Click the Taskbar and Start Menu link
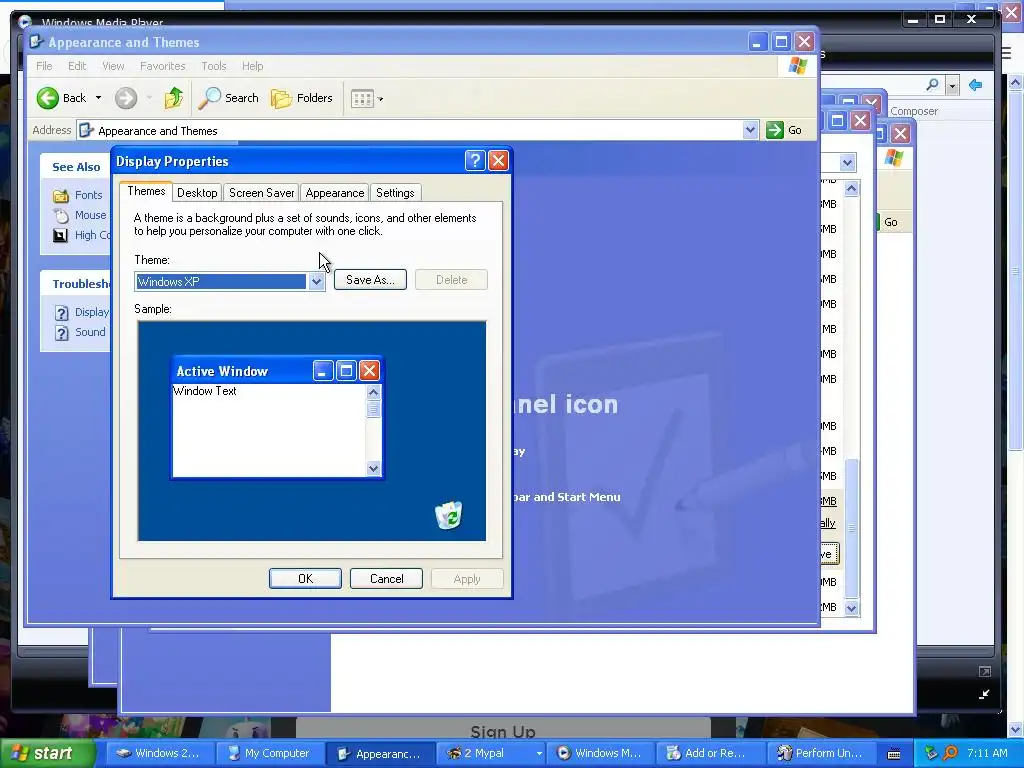Image resolution: width=1024 pixels, height=768 pixels. 566,497
